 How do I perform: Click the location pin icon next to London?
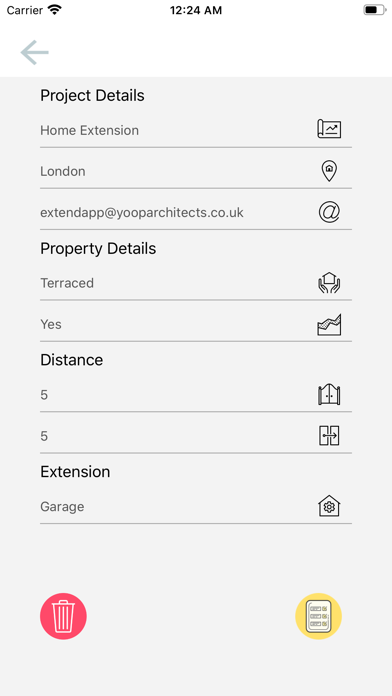pos(329,171)
